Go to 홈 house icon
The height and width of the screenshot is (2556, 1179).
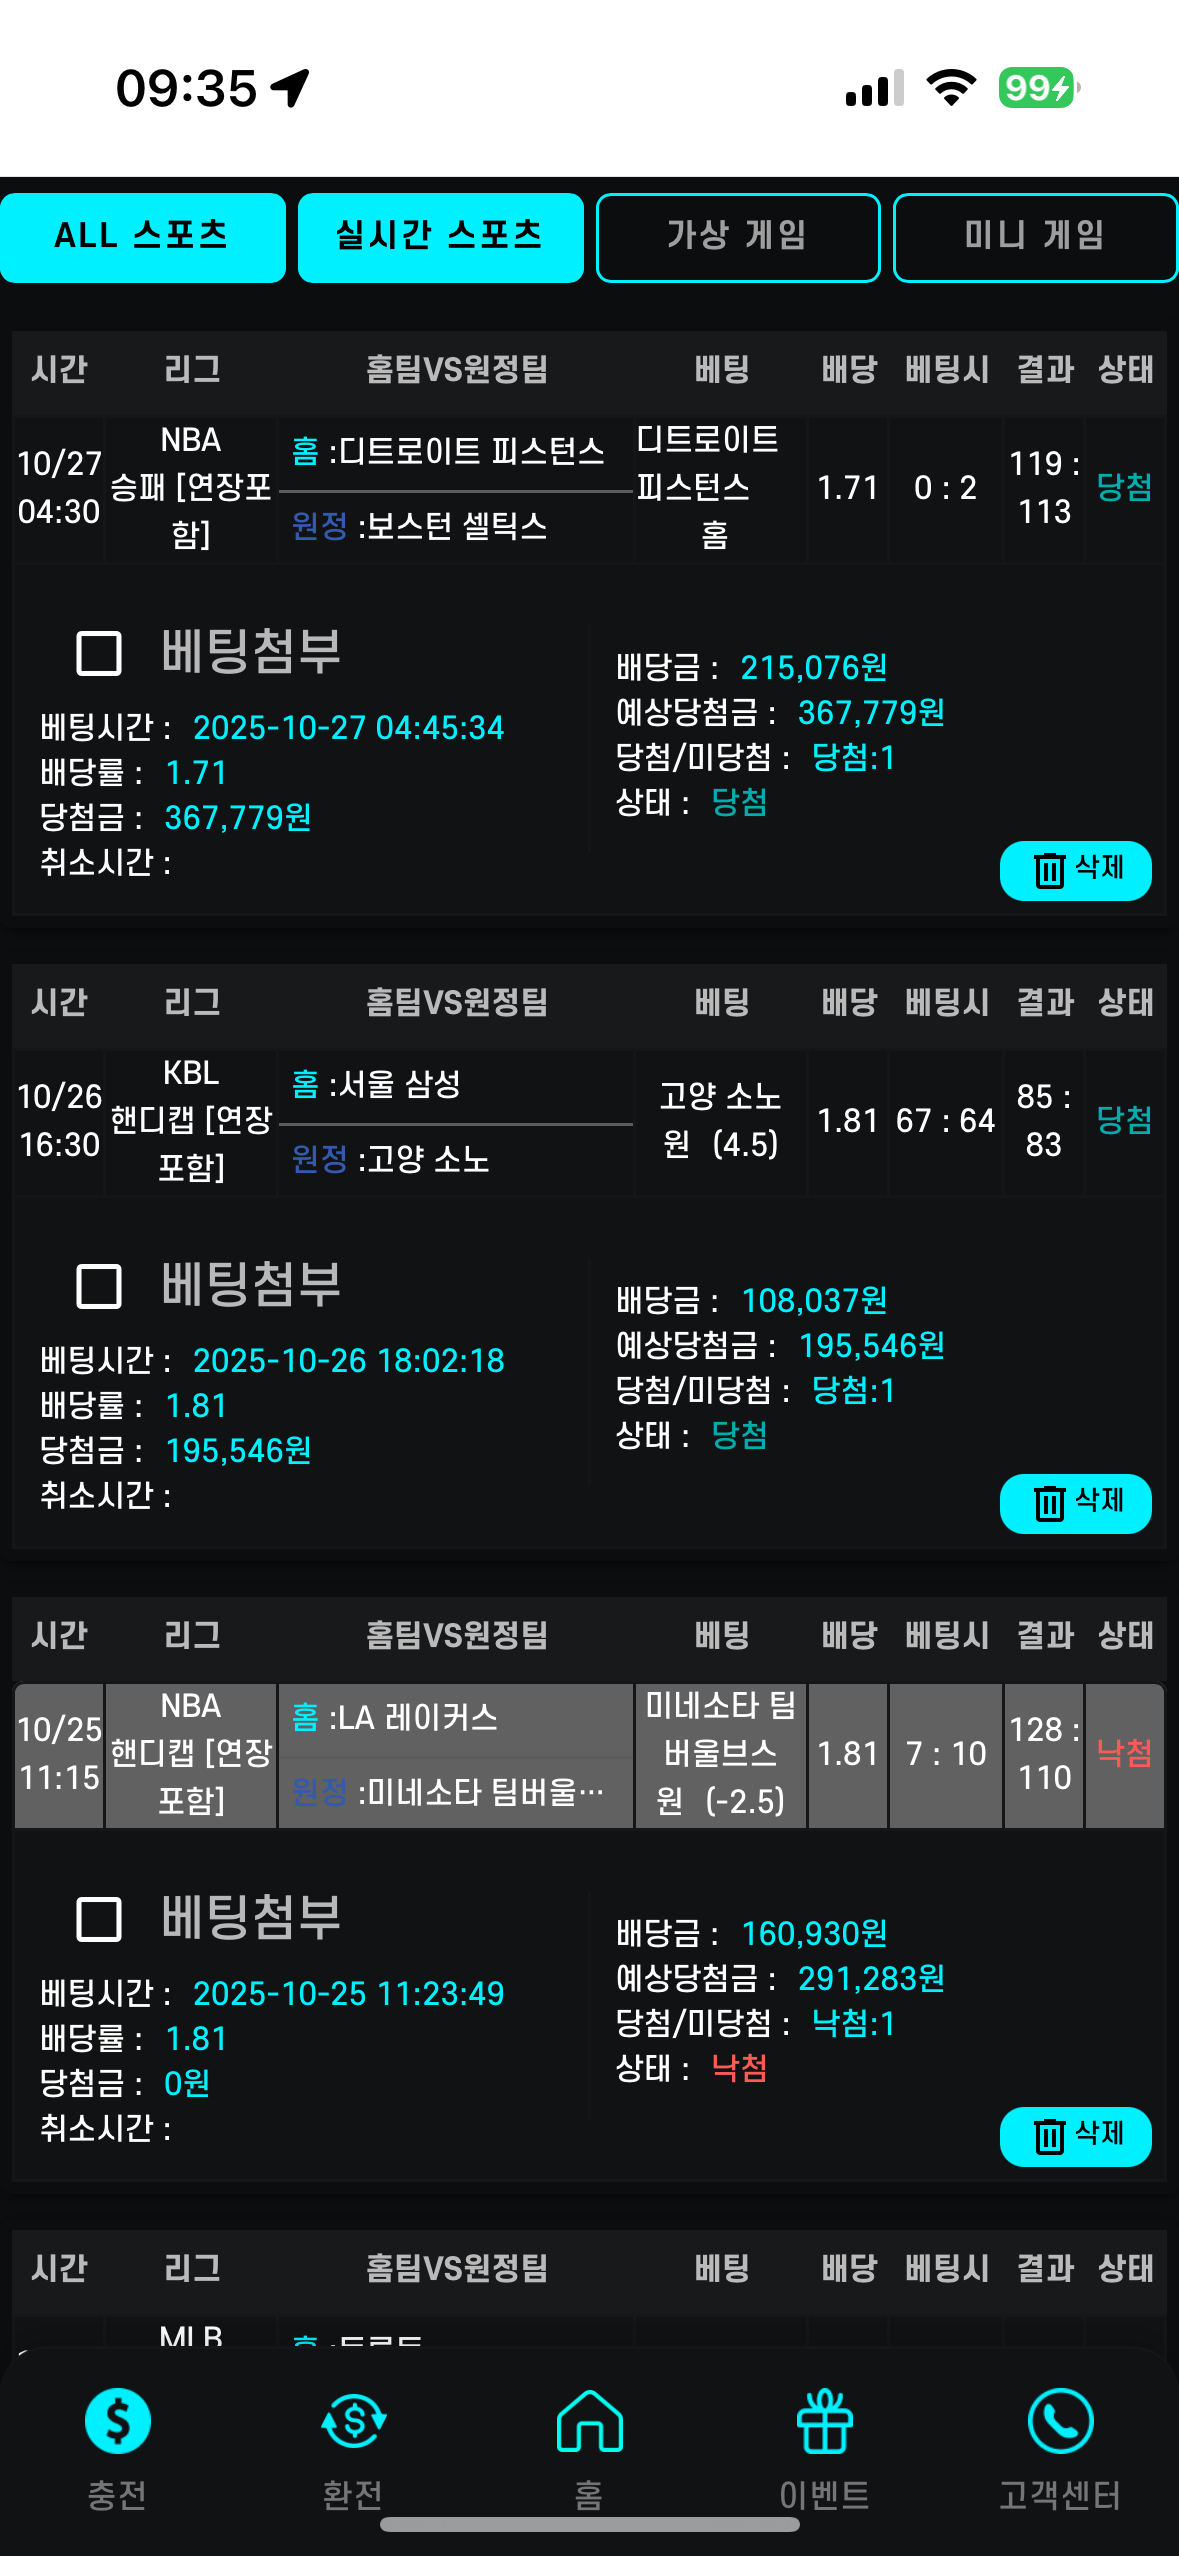click(x=589, y=2421)
